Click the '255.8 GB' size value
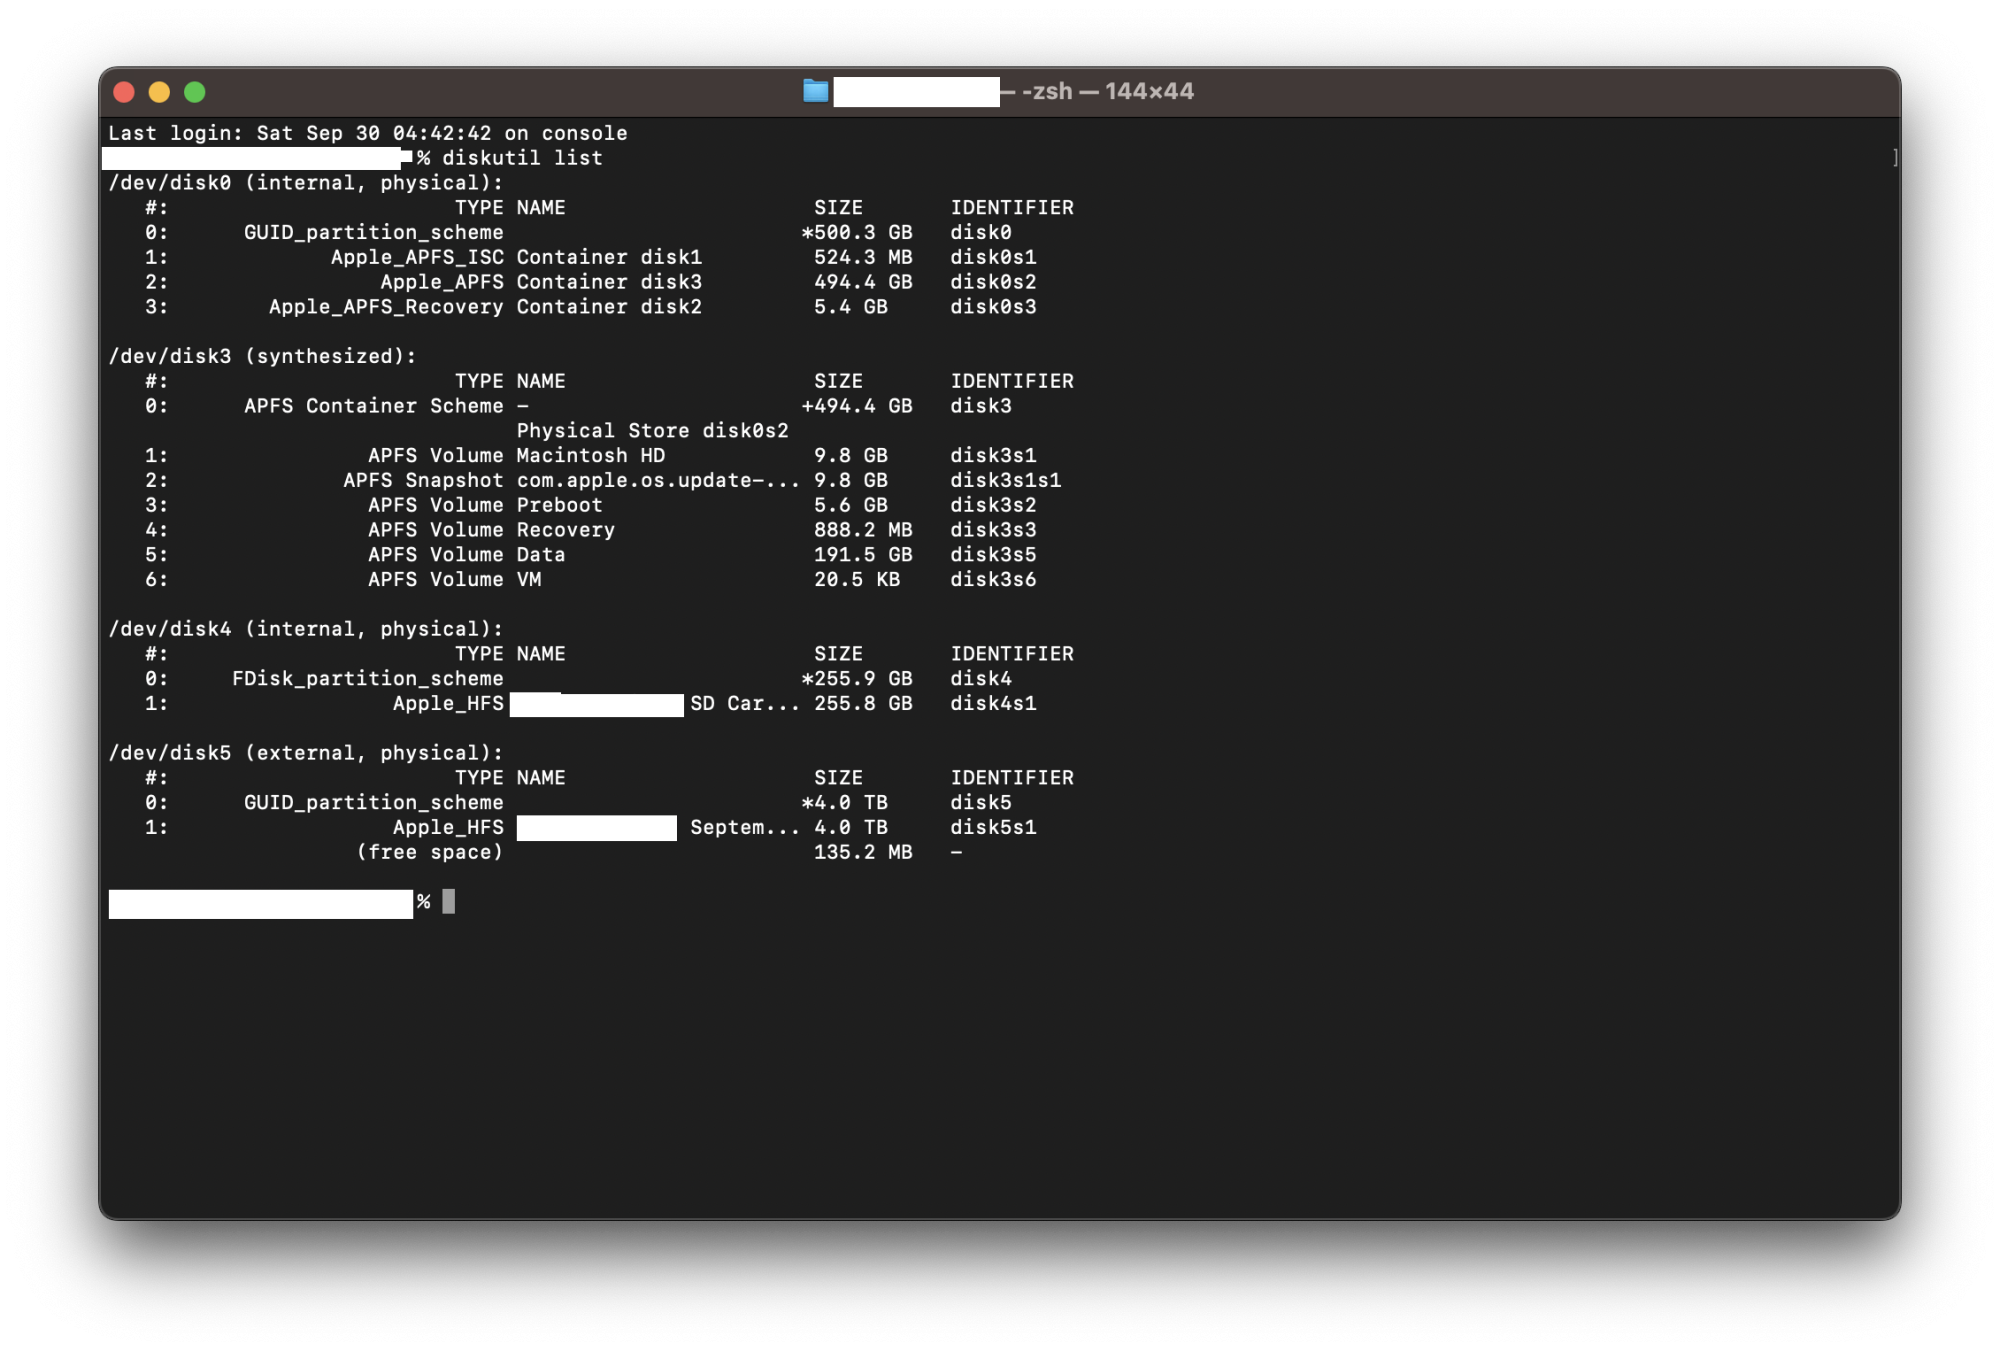The height and width of the screenshot is (1351, 2000). click(x=863, y=704)
